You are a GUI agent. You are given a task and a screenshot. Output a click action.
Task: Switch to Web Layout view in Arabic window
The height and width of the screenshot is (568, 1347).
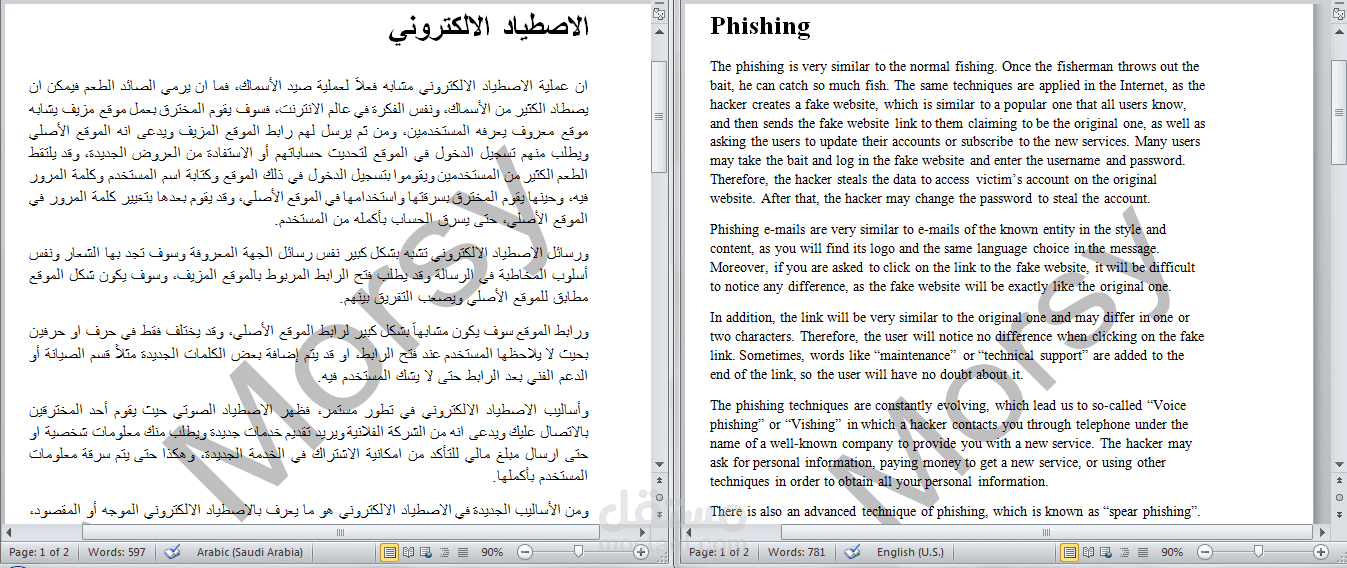[426, 552]
